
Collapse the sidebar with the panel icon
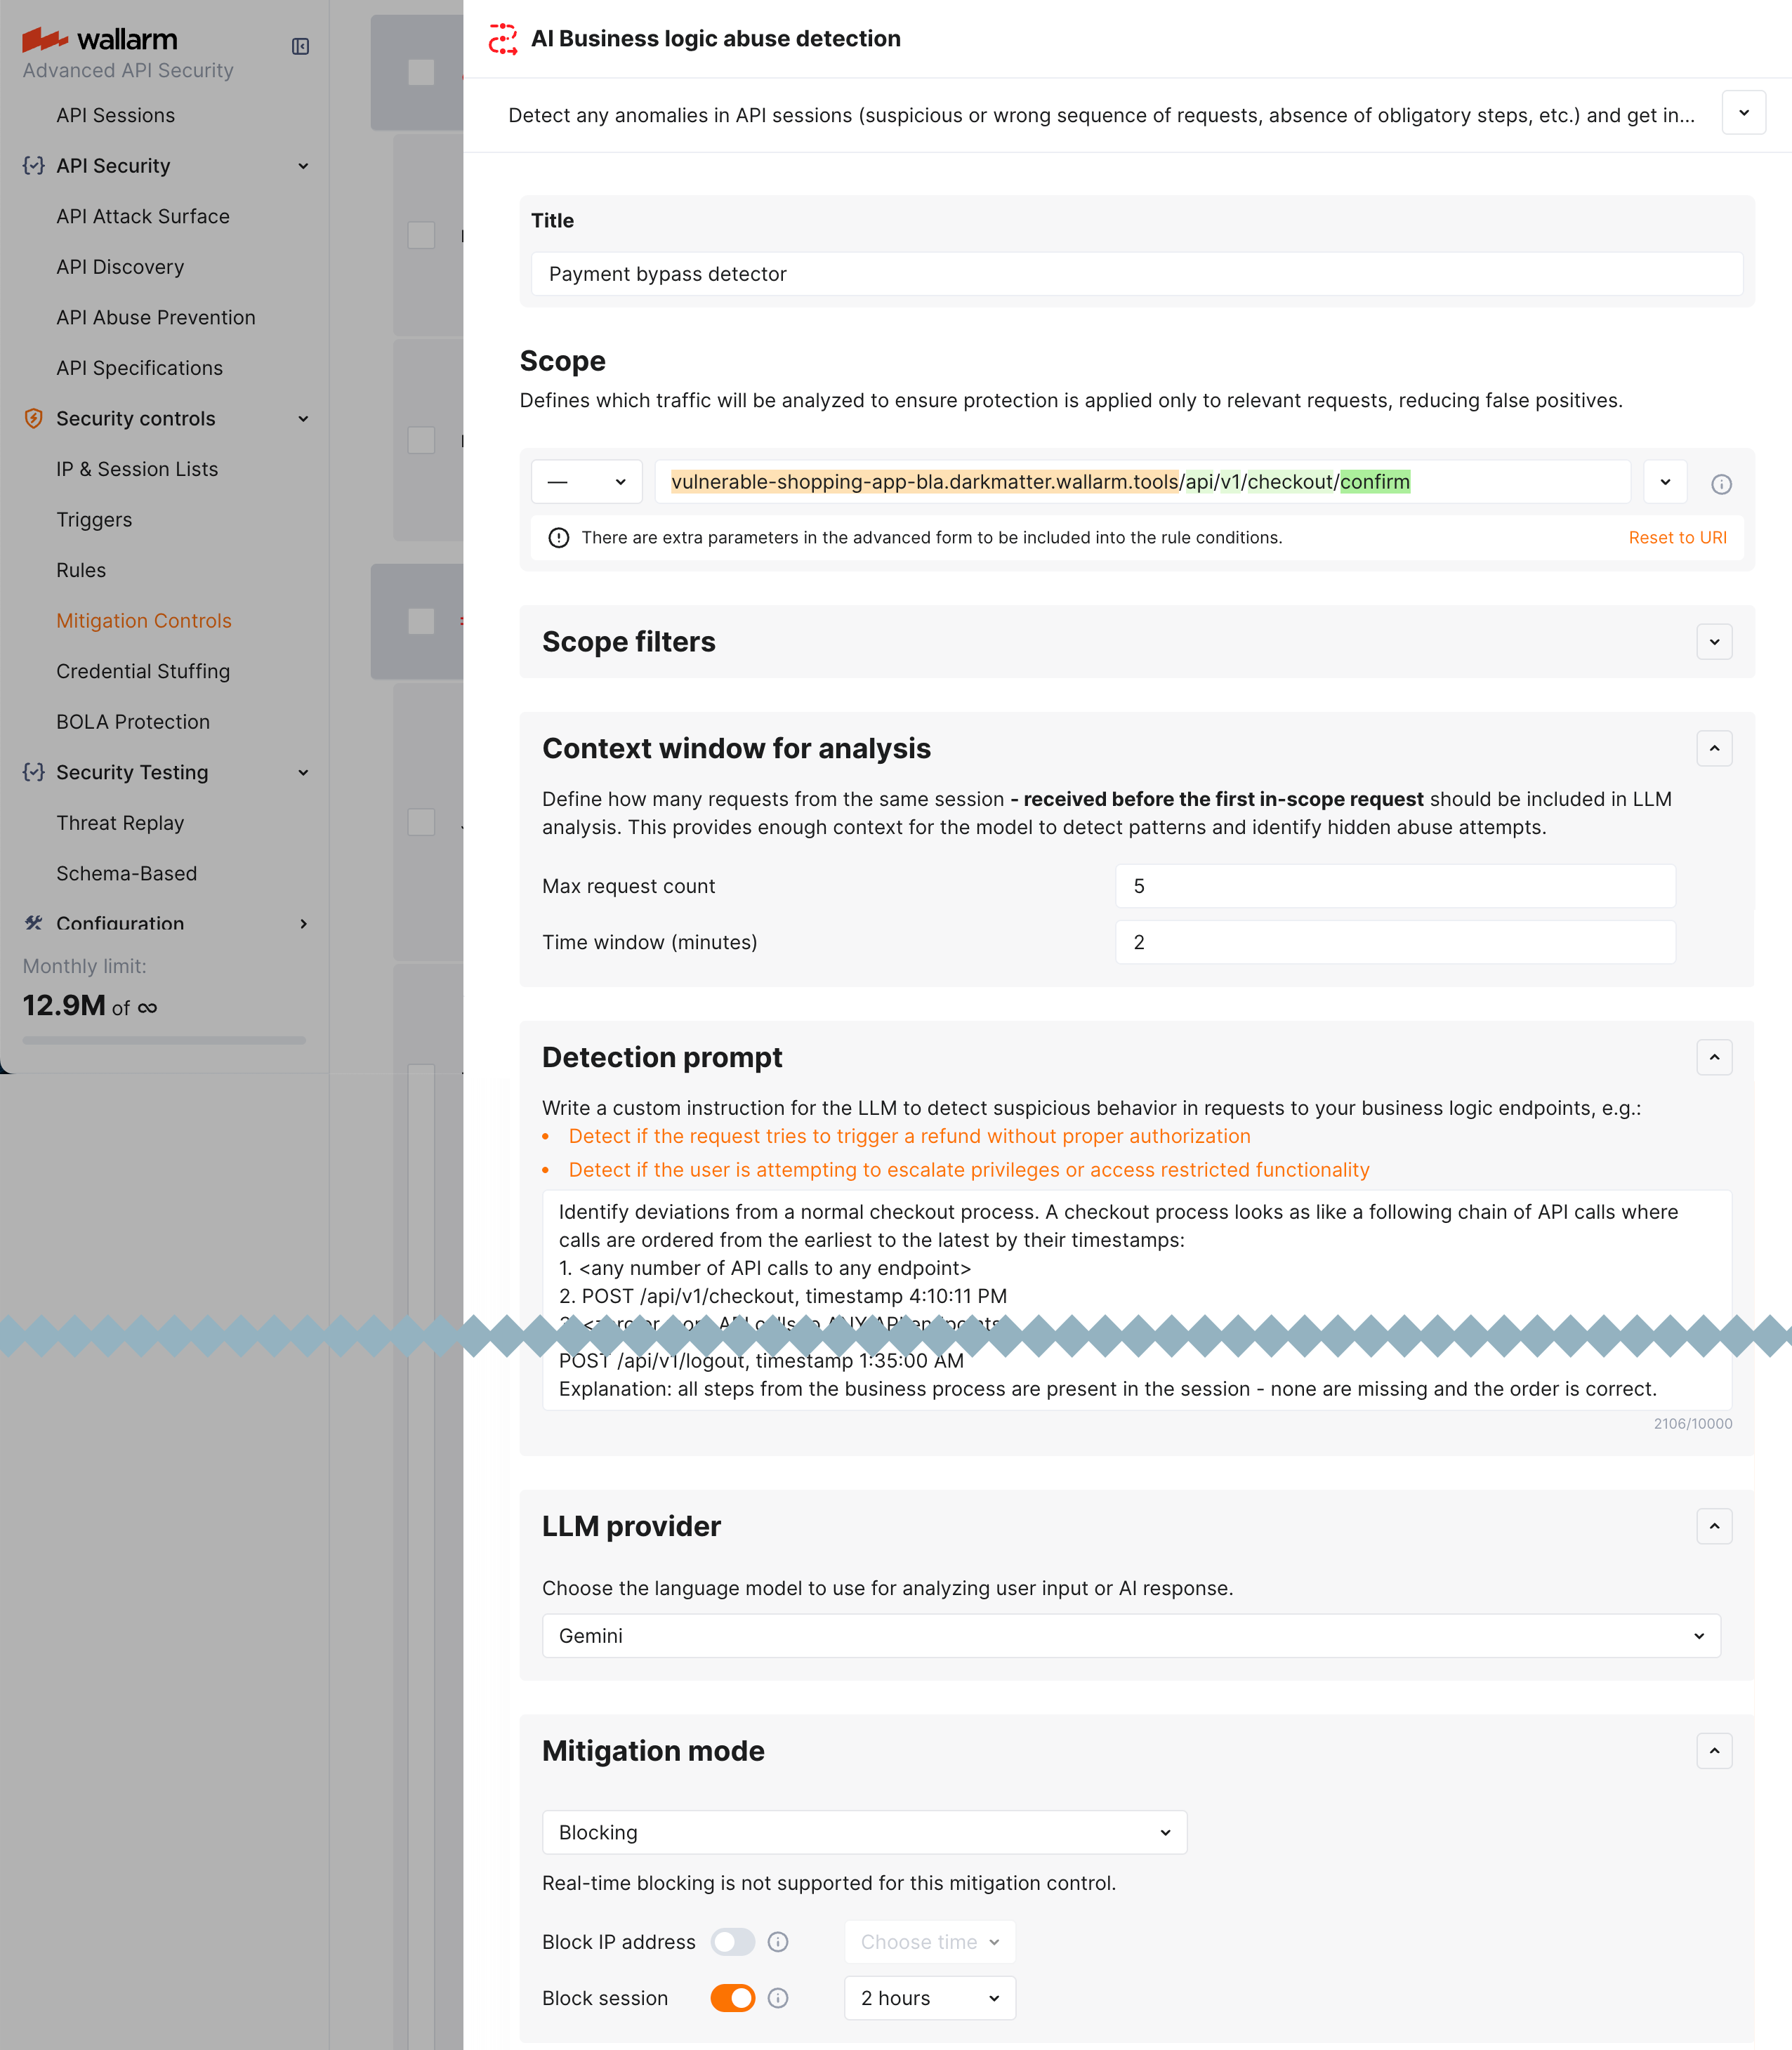click(x=301, y=46)
